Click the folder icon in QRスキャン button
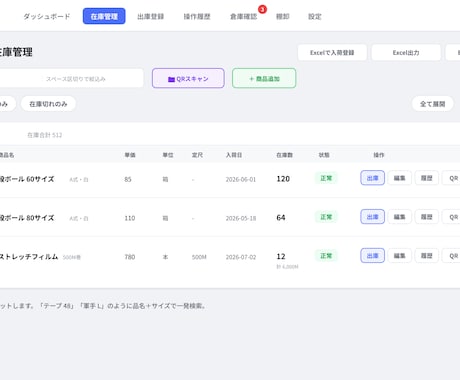 click(171, 79)
